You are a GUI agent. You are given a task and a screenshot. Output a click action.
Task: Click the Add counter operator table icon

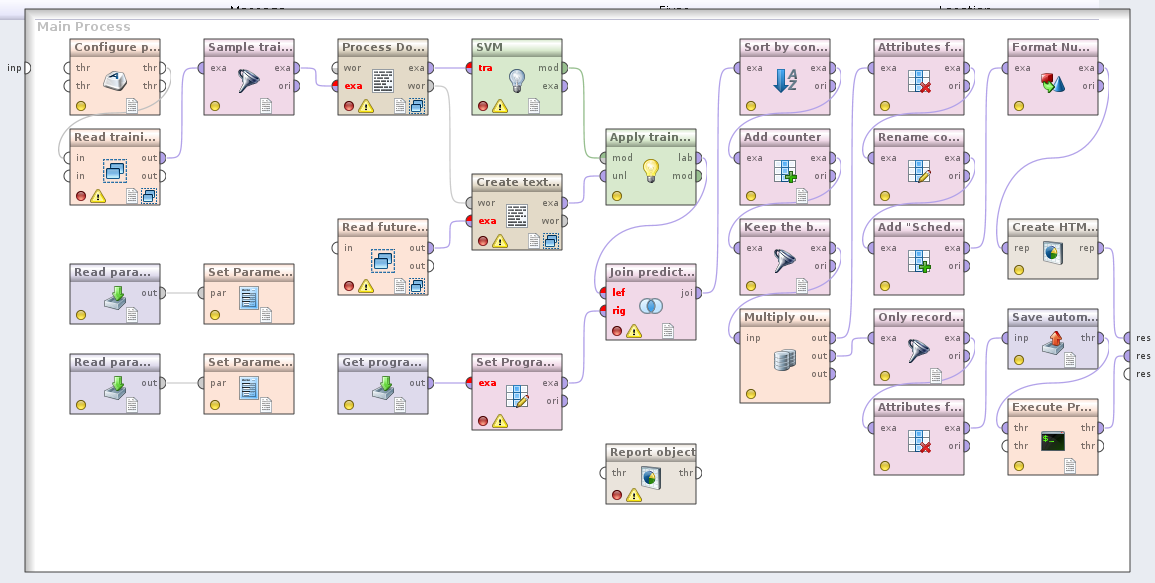[x=785, y=170]
